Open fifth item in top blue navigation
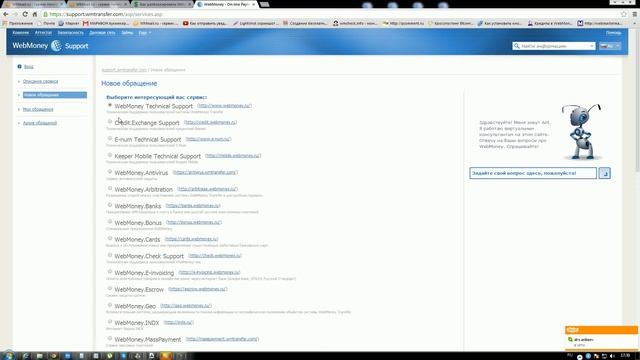Screen dimensions: 640x360 tap(127, 33)
